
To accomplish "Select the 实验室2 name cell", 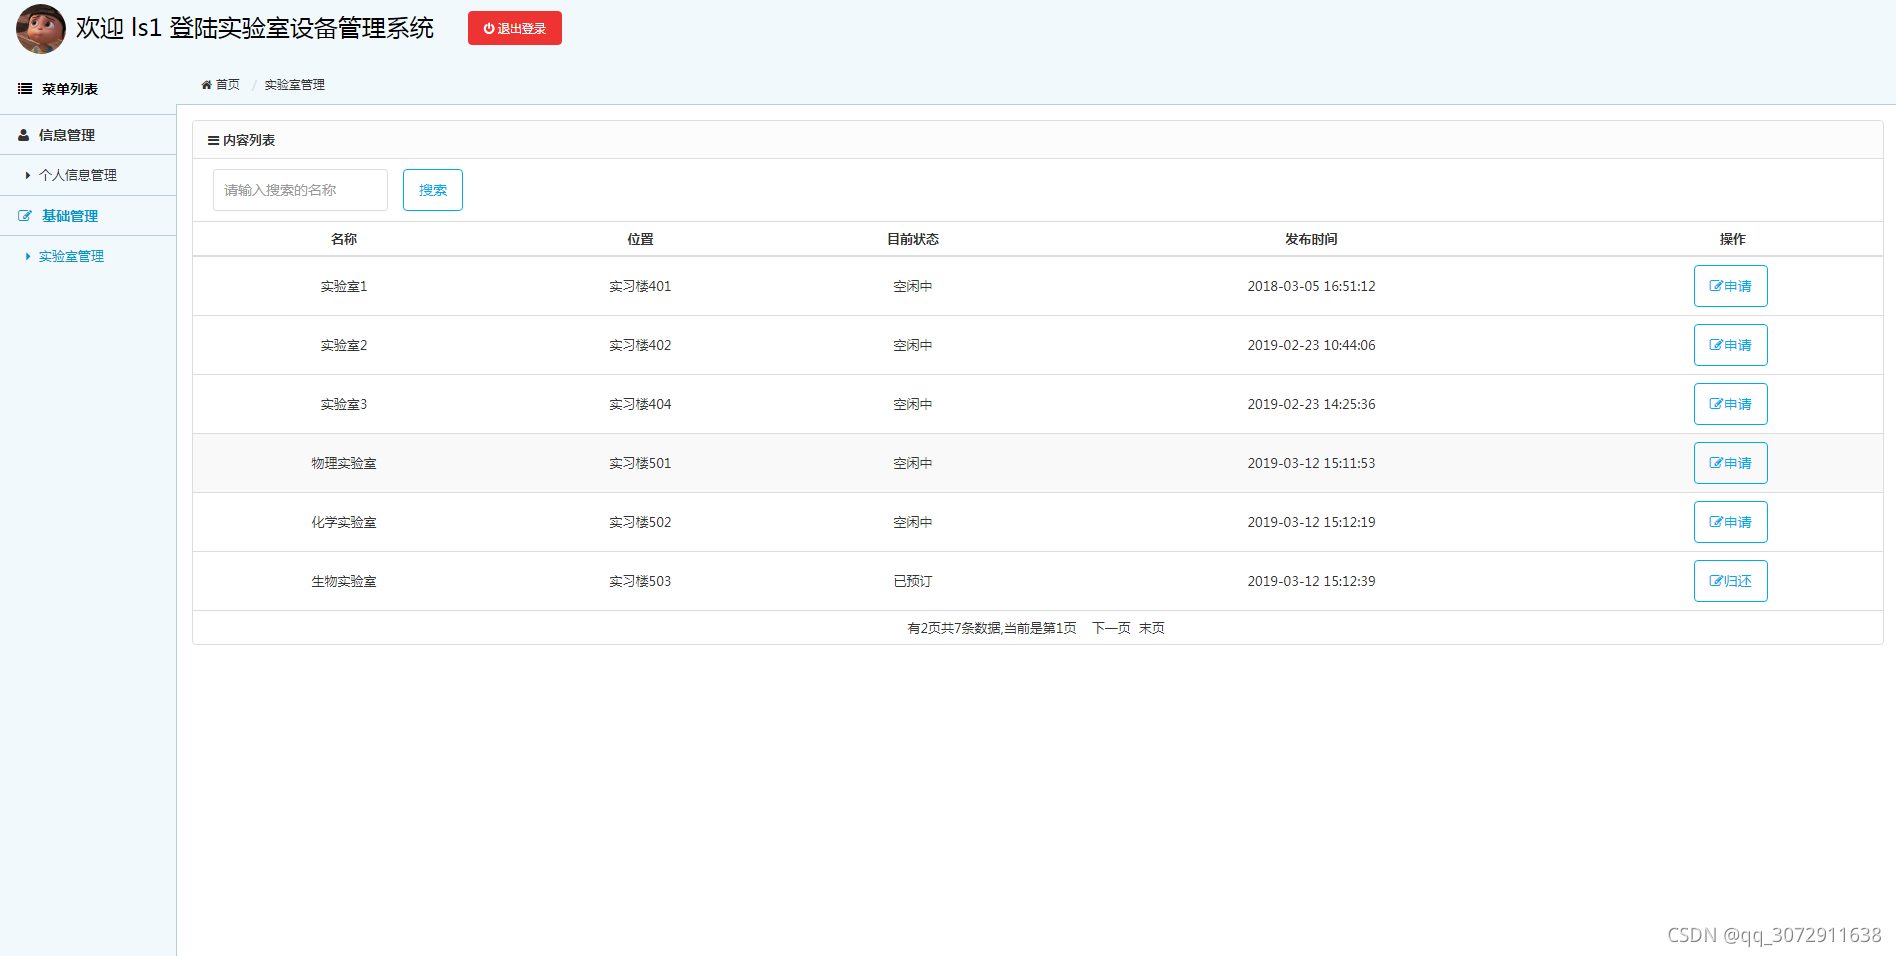I will tap(344, 345).
